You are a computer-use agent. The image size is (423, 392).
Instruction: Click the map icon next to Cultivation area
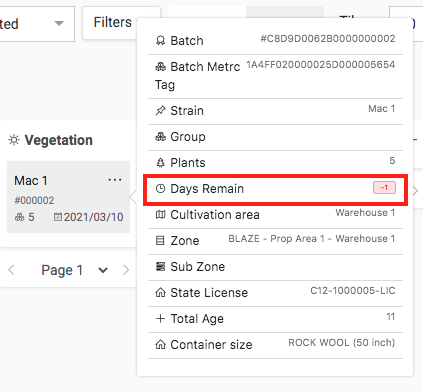[x=160, y=215]
